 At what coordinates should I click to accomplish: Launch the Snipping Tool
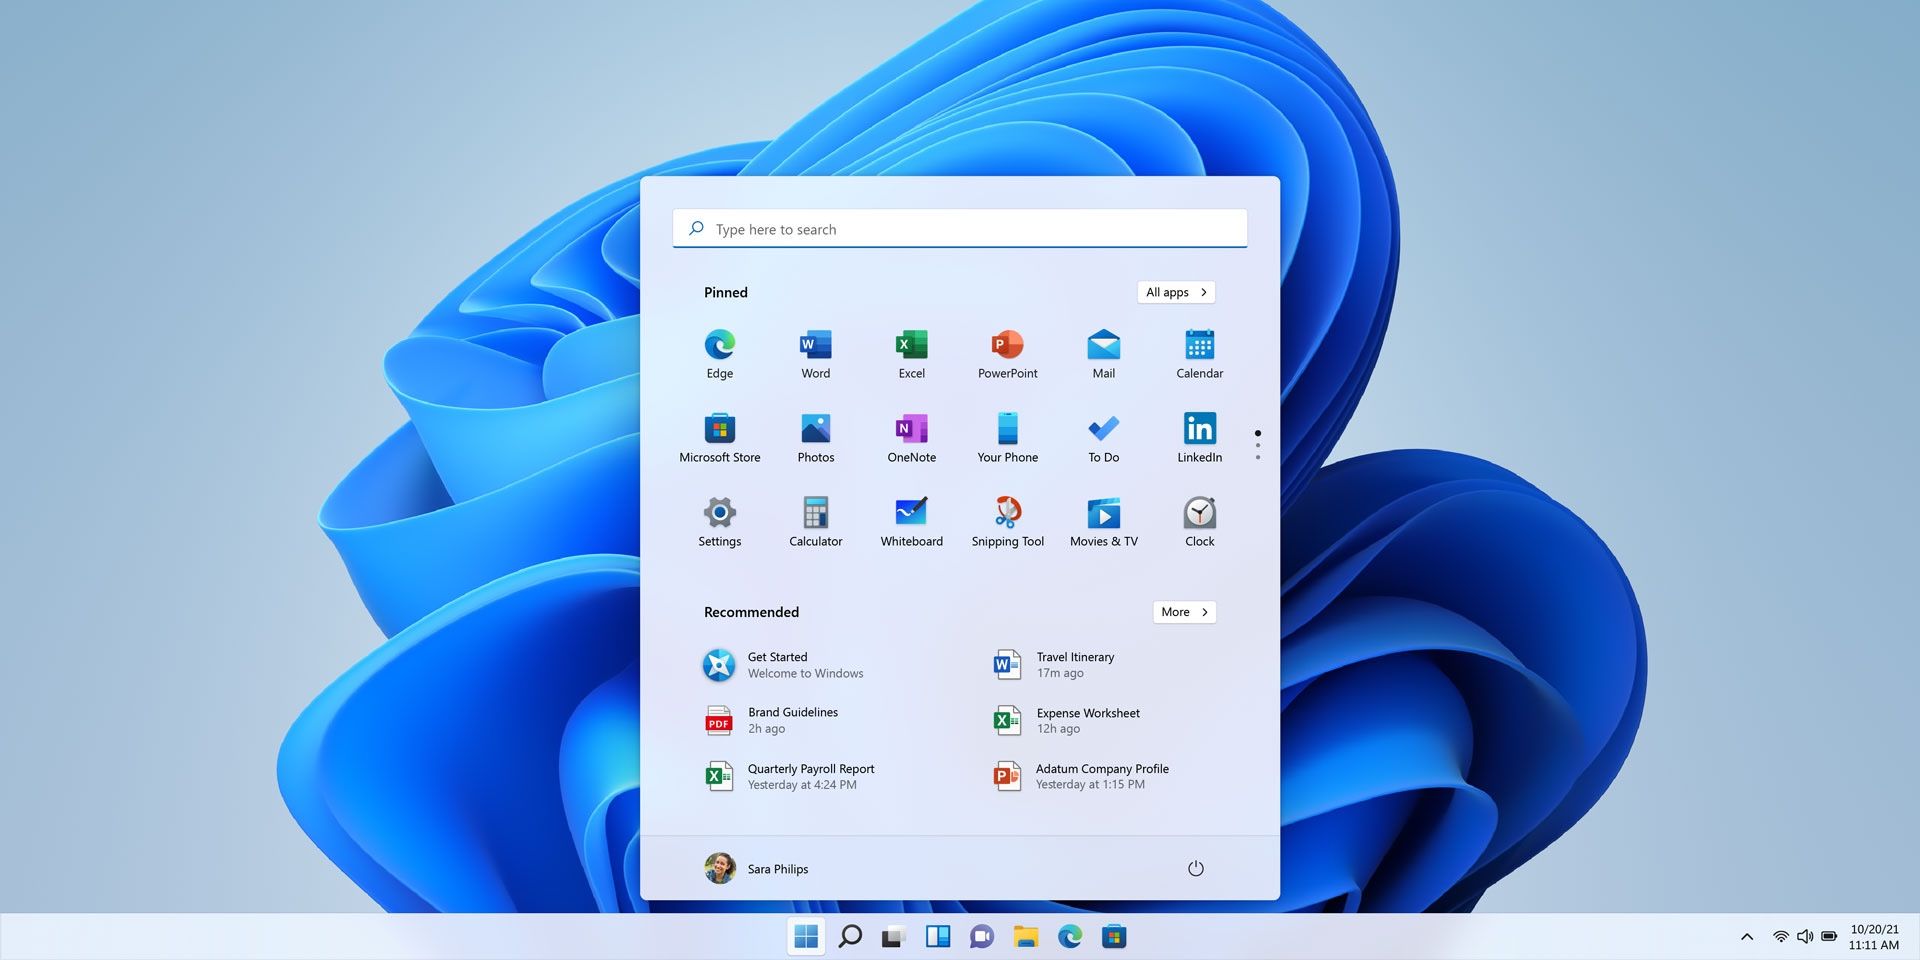click(1007, 515)
